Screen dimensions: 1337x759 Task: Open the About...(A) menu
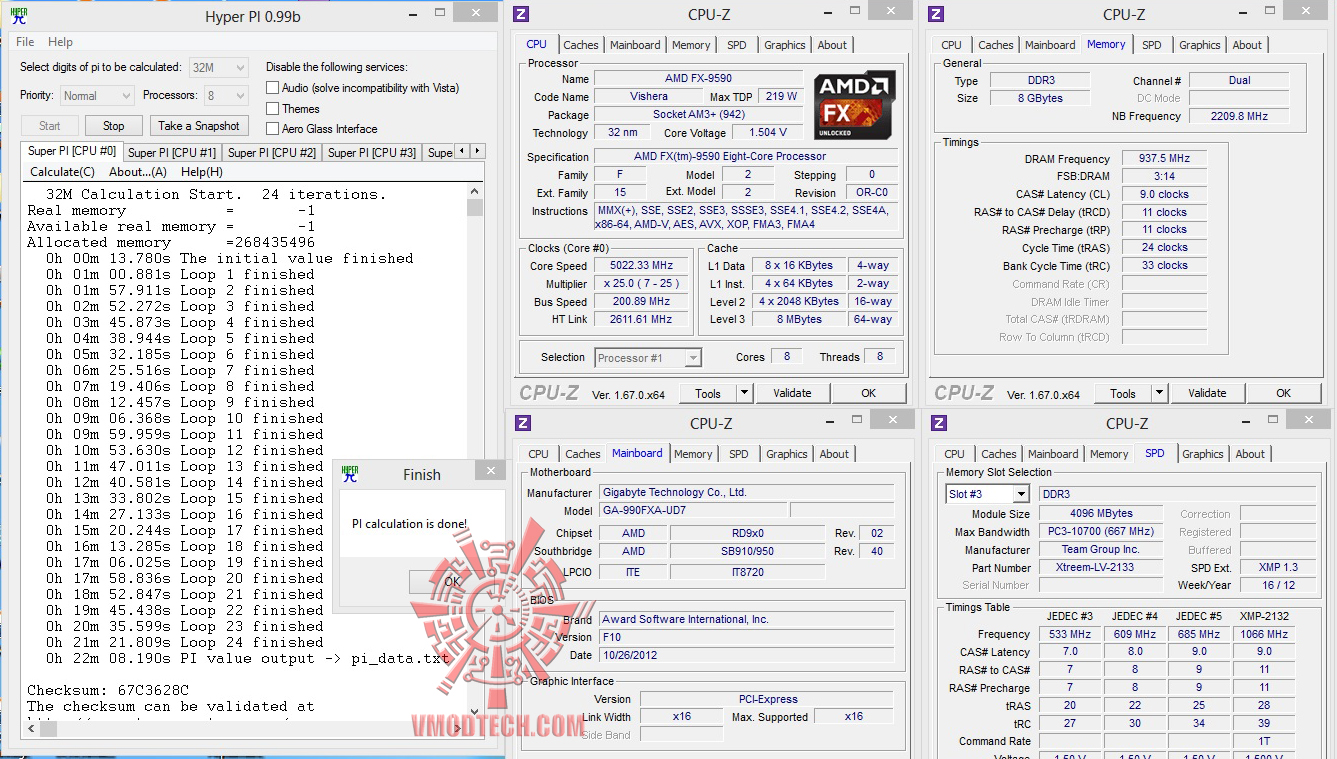coord(138,172)
